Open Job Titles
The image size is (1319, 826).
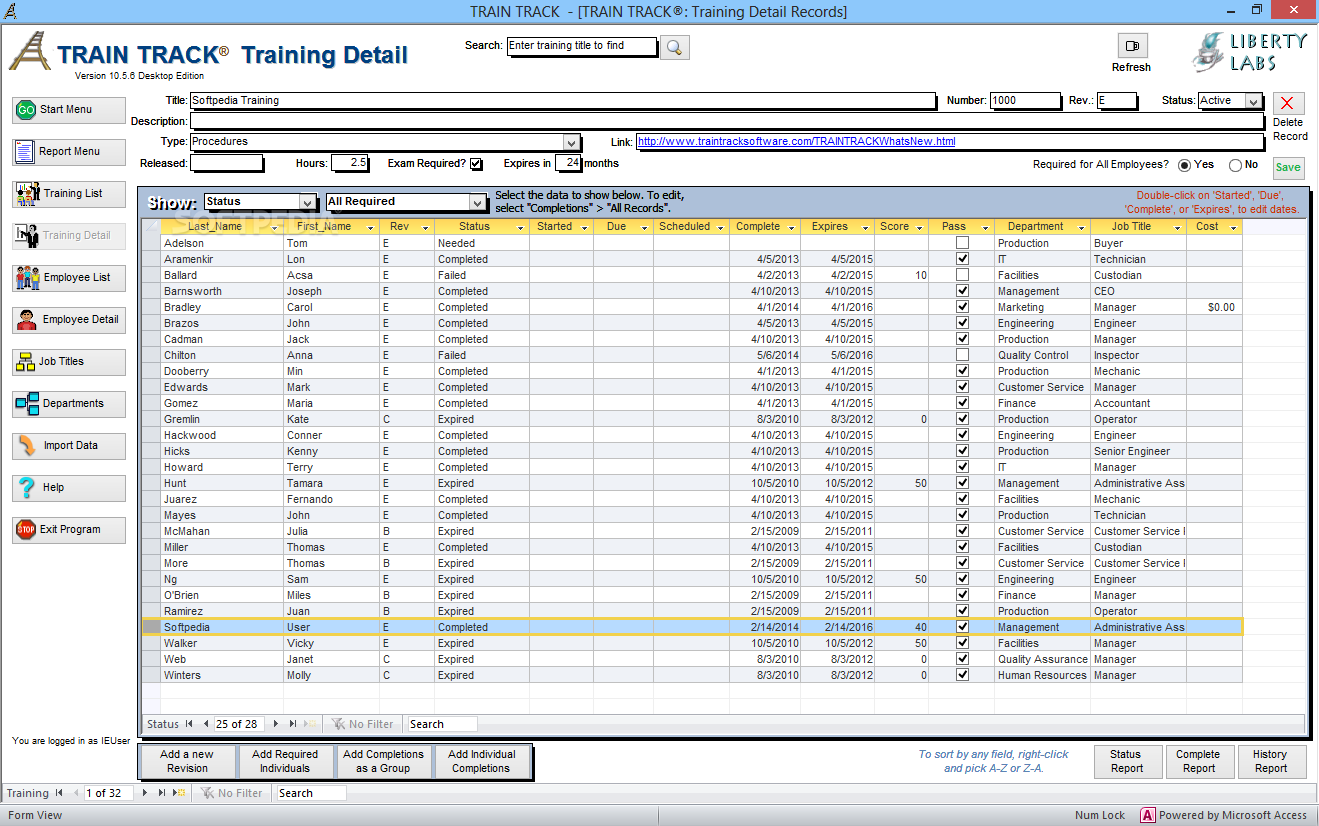(x=69, y=362)
